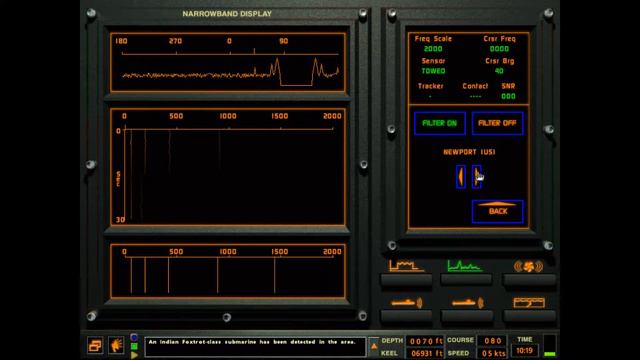The width and height of the screenshot is (640, 360).
Task: Click the Freq Scale value 2000
Action: click(433, 49)
